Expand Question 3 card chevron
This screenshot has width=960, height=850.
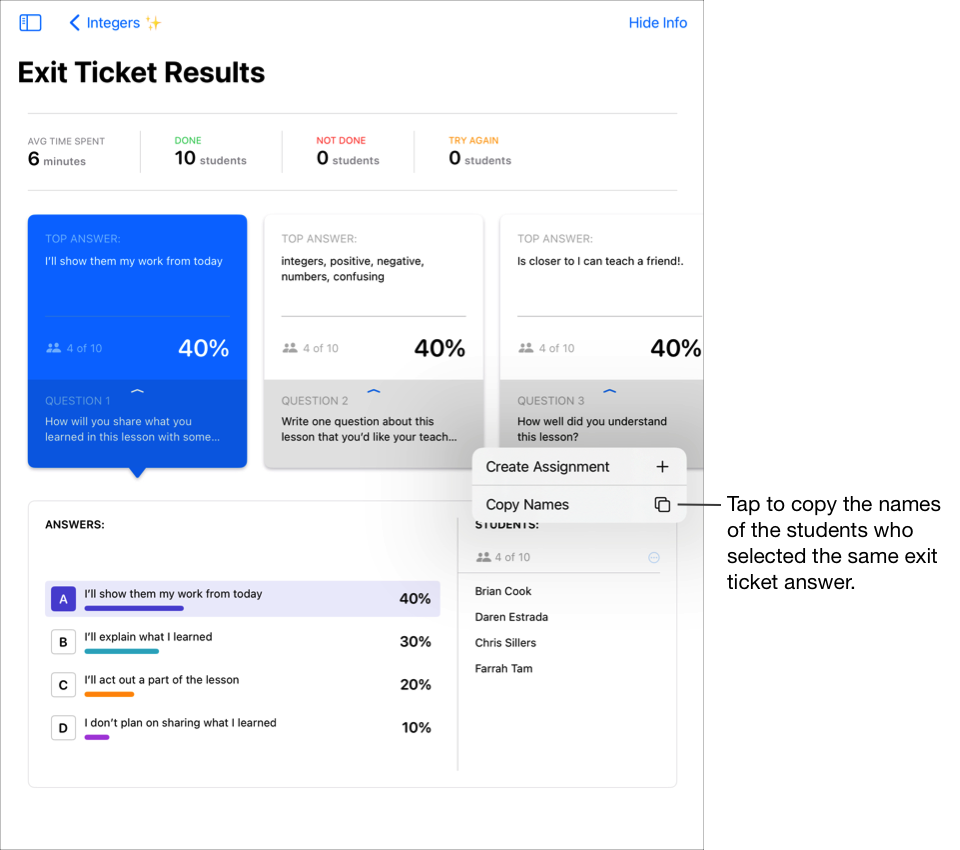click(x=610, y=392)
